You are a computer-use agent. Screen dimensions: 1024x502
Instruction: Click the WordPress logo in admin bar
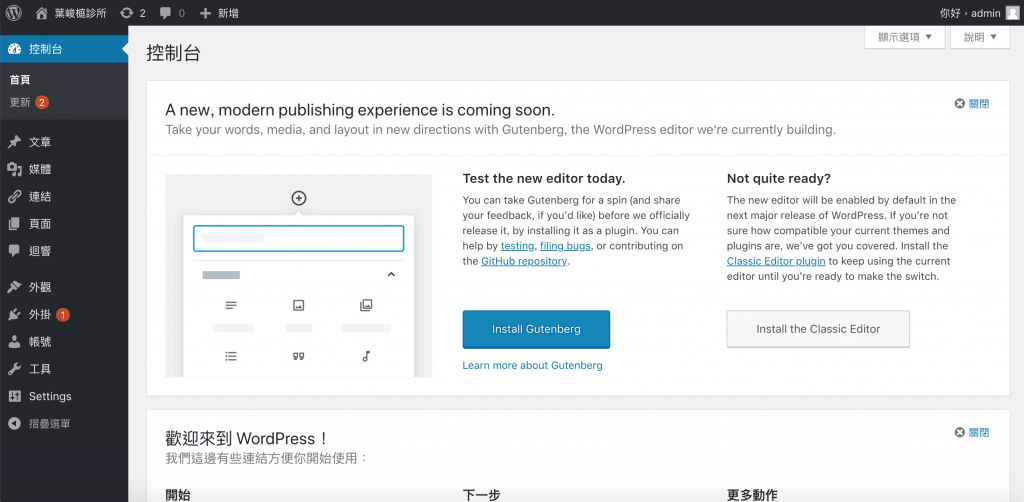(x=14, y=13)
